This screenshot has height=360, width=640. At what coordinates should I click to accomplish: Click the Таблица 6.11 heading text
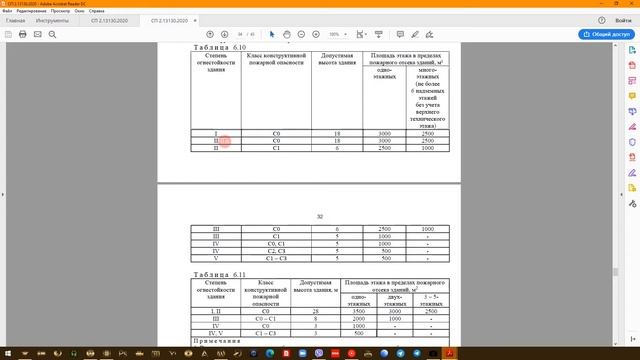point(220,275)
